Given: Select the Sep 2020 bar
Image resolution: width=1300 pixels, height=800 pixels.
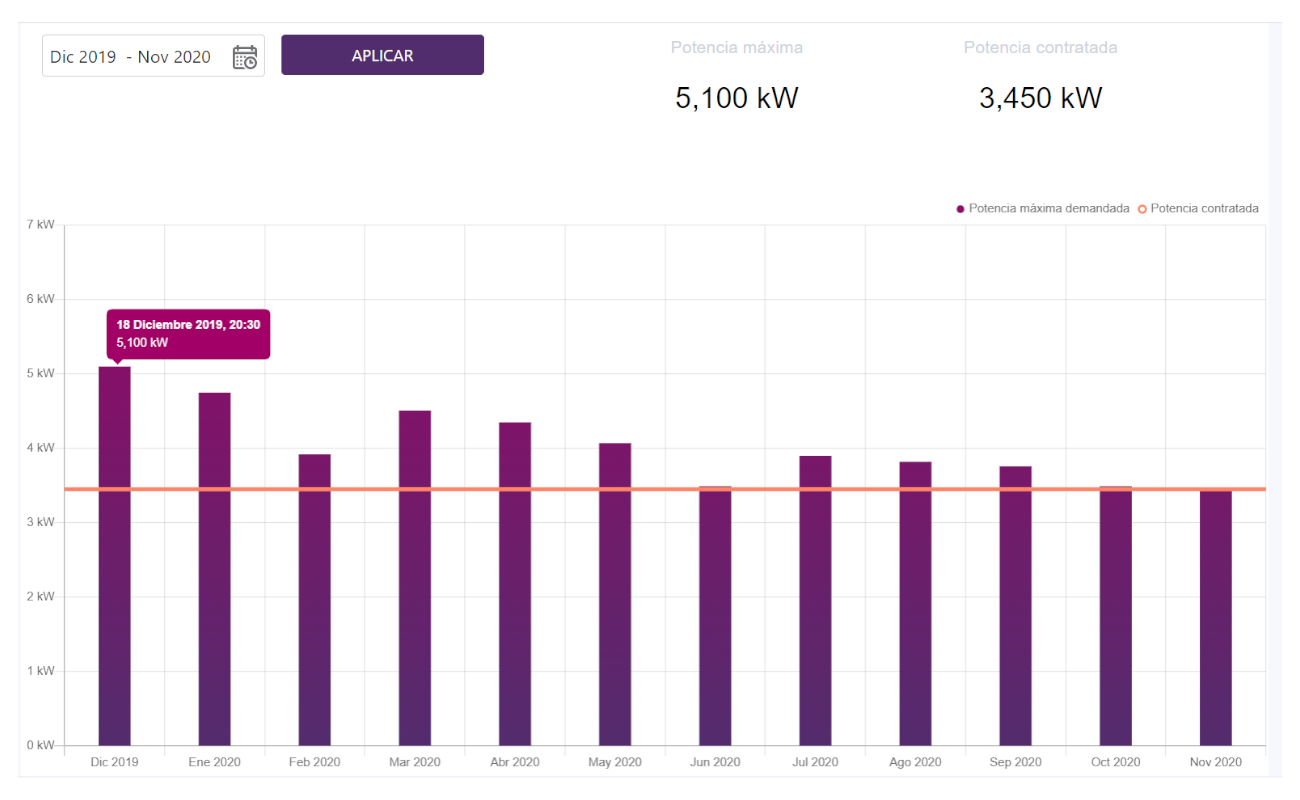Looking at the screenshot, I should click(x=1015, y=606).
